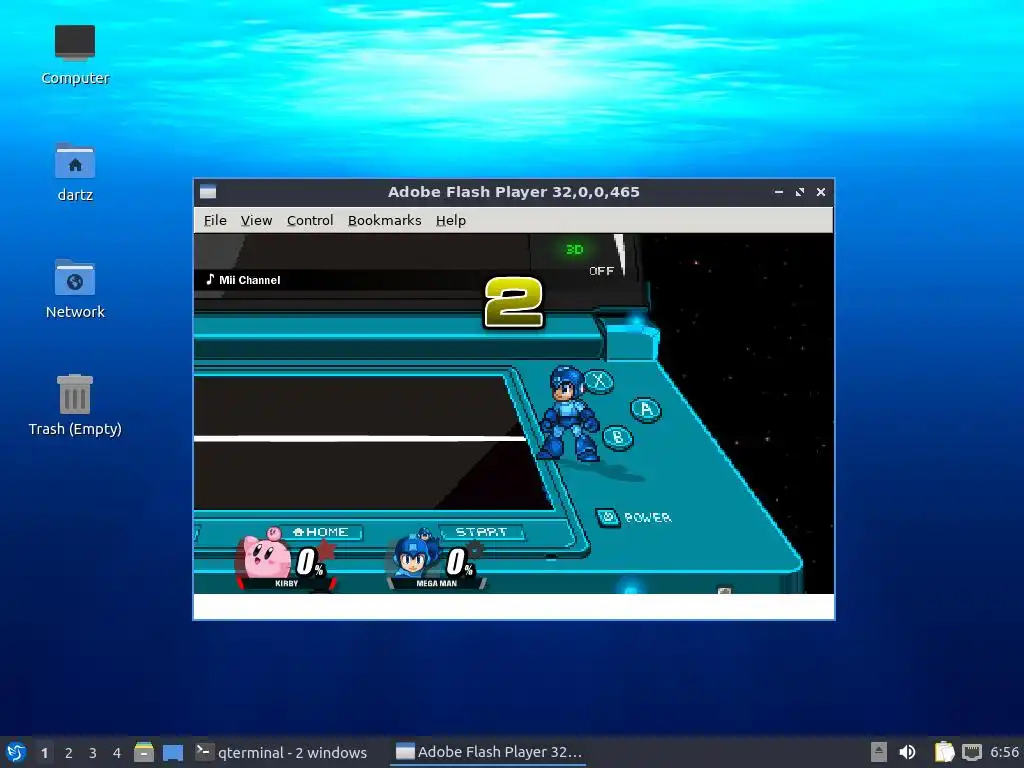Click the 6:56 clock in taskbar
Image resolution: width=1024 pixels, height=768 pixels.
pyautogui.click(x=1004, y=752)
